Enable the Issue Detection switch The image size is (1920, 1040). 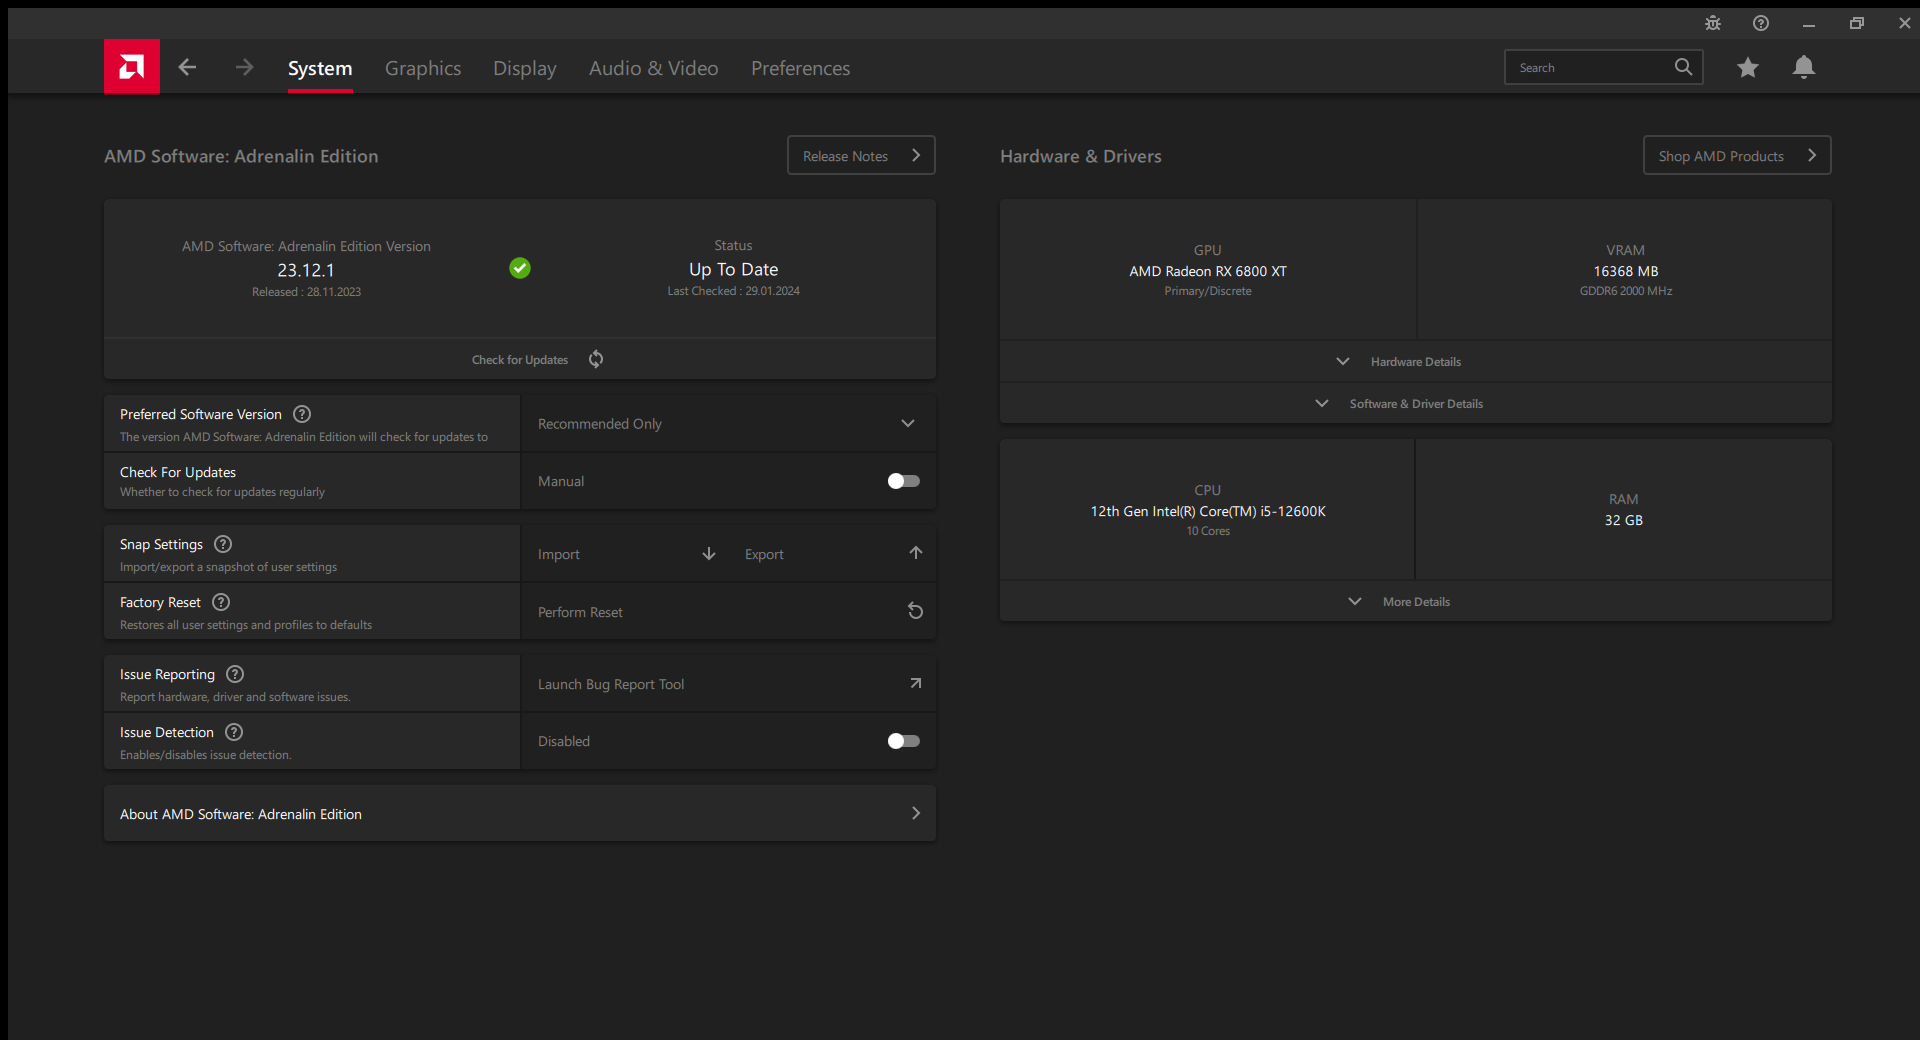tap(903, 741)
